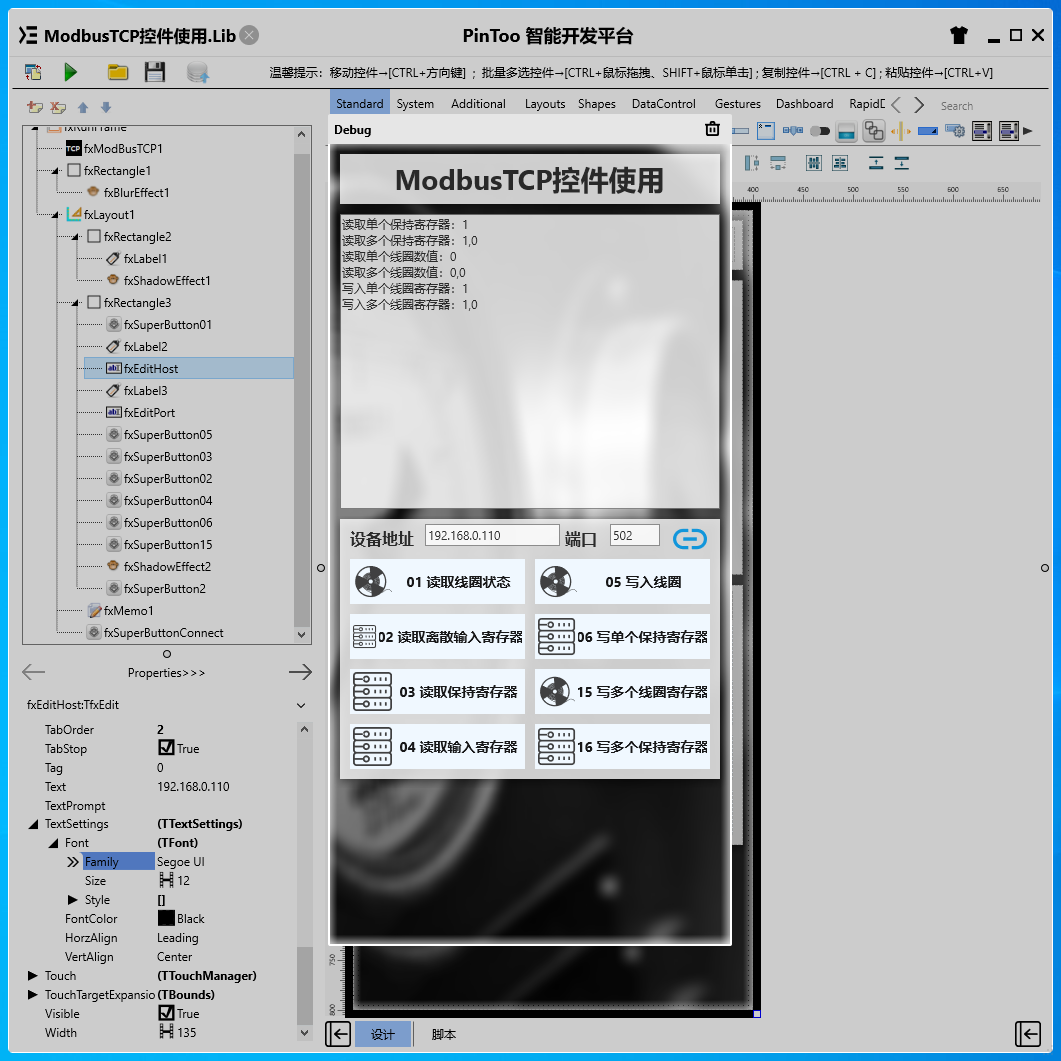
Task: Close the ModbusTCP控件使用.Lib file tab
Action: (250, 35)
